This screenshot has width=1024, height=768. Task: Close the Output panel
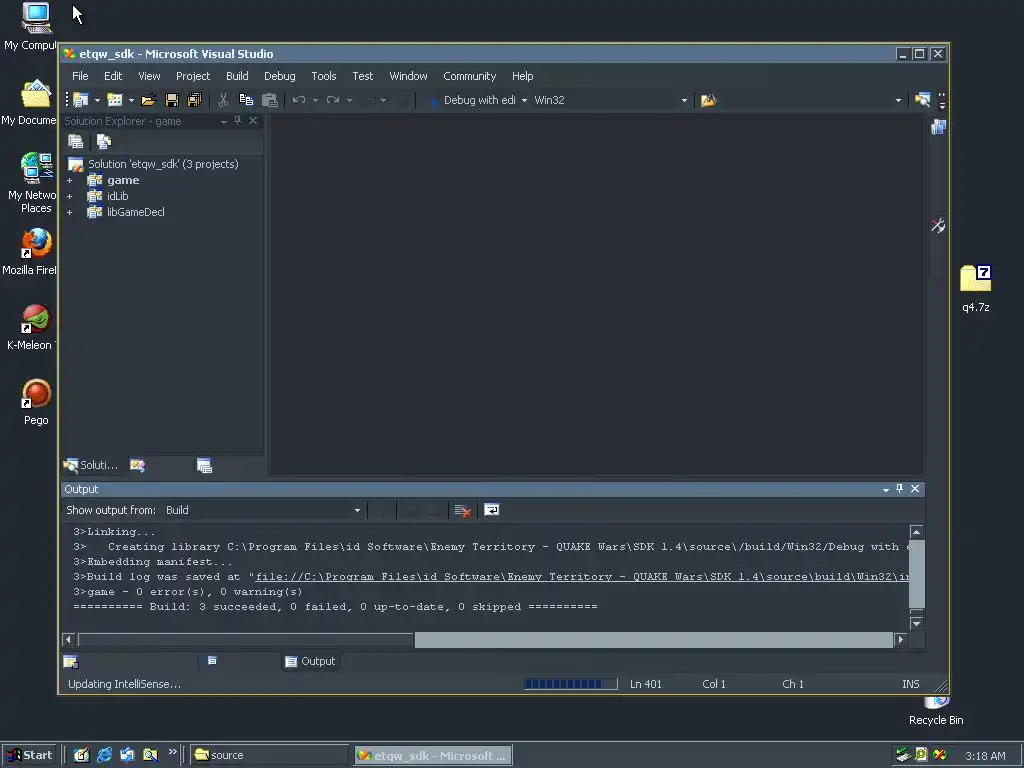point(915,488)
